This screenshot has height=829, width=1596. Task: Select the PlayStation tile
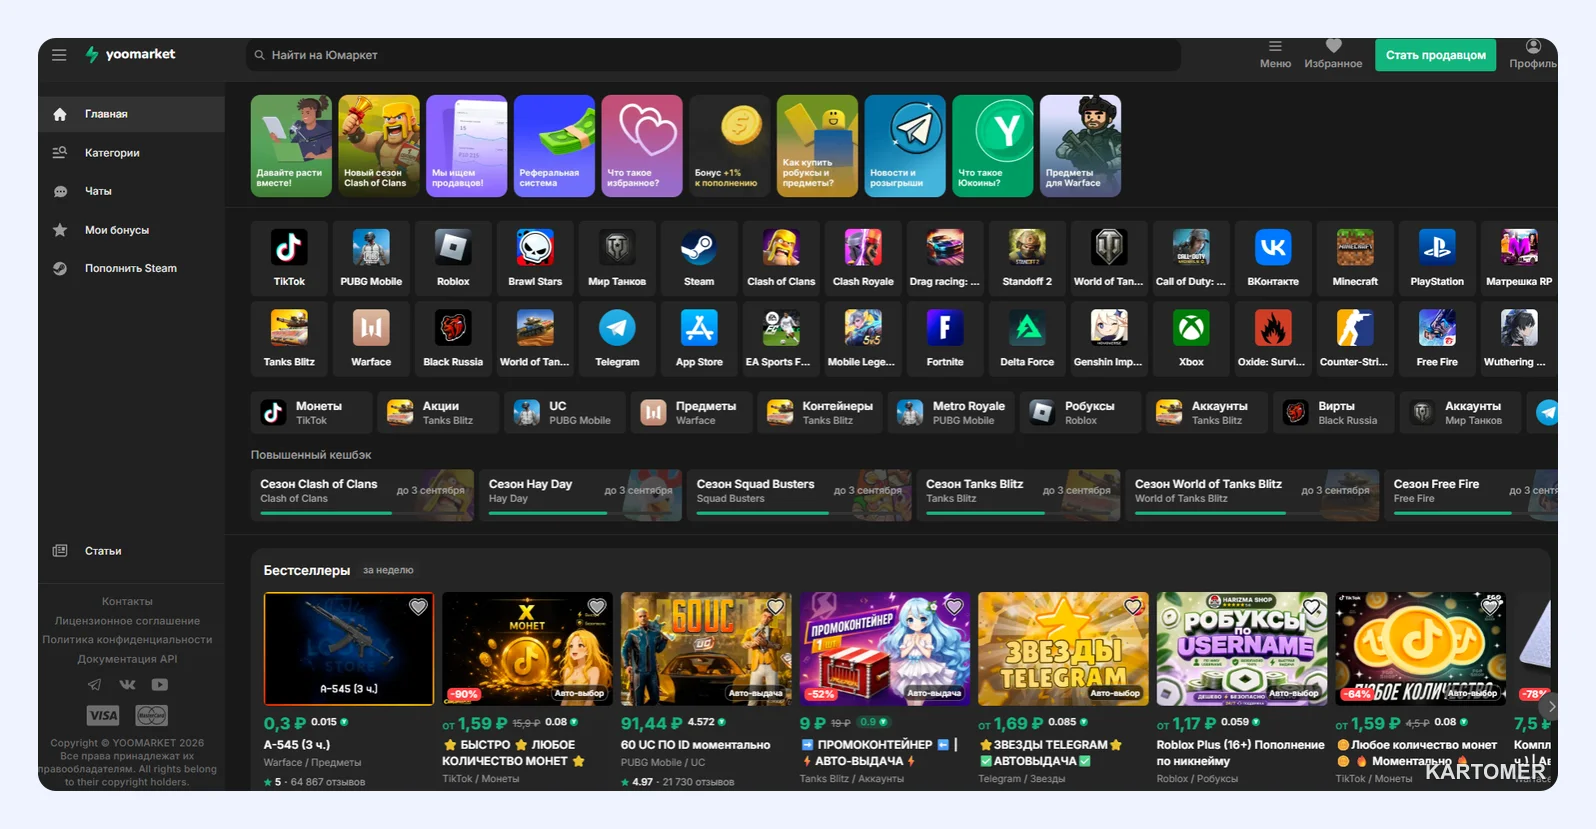coord(1437,257)
